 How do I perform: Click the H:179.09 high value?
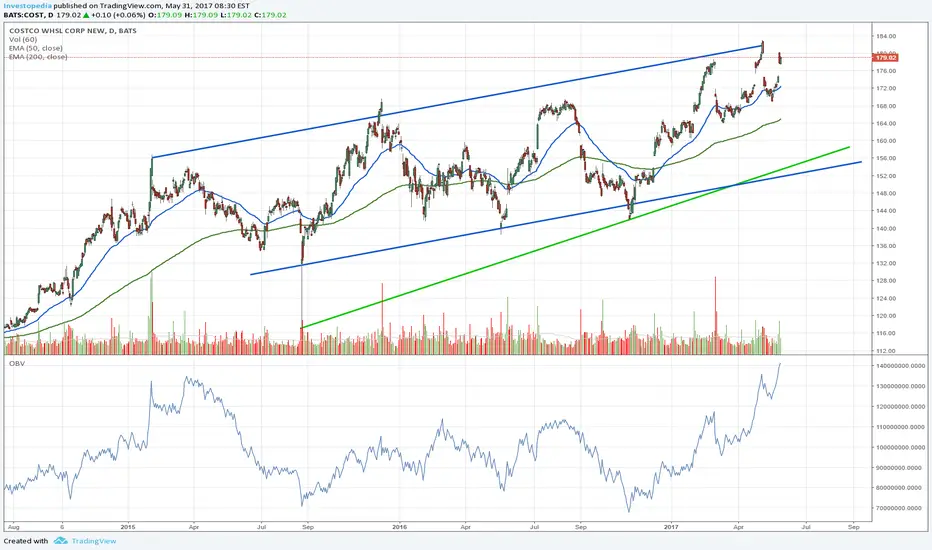(x=200, y=14)
